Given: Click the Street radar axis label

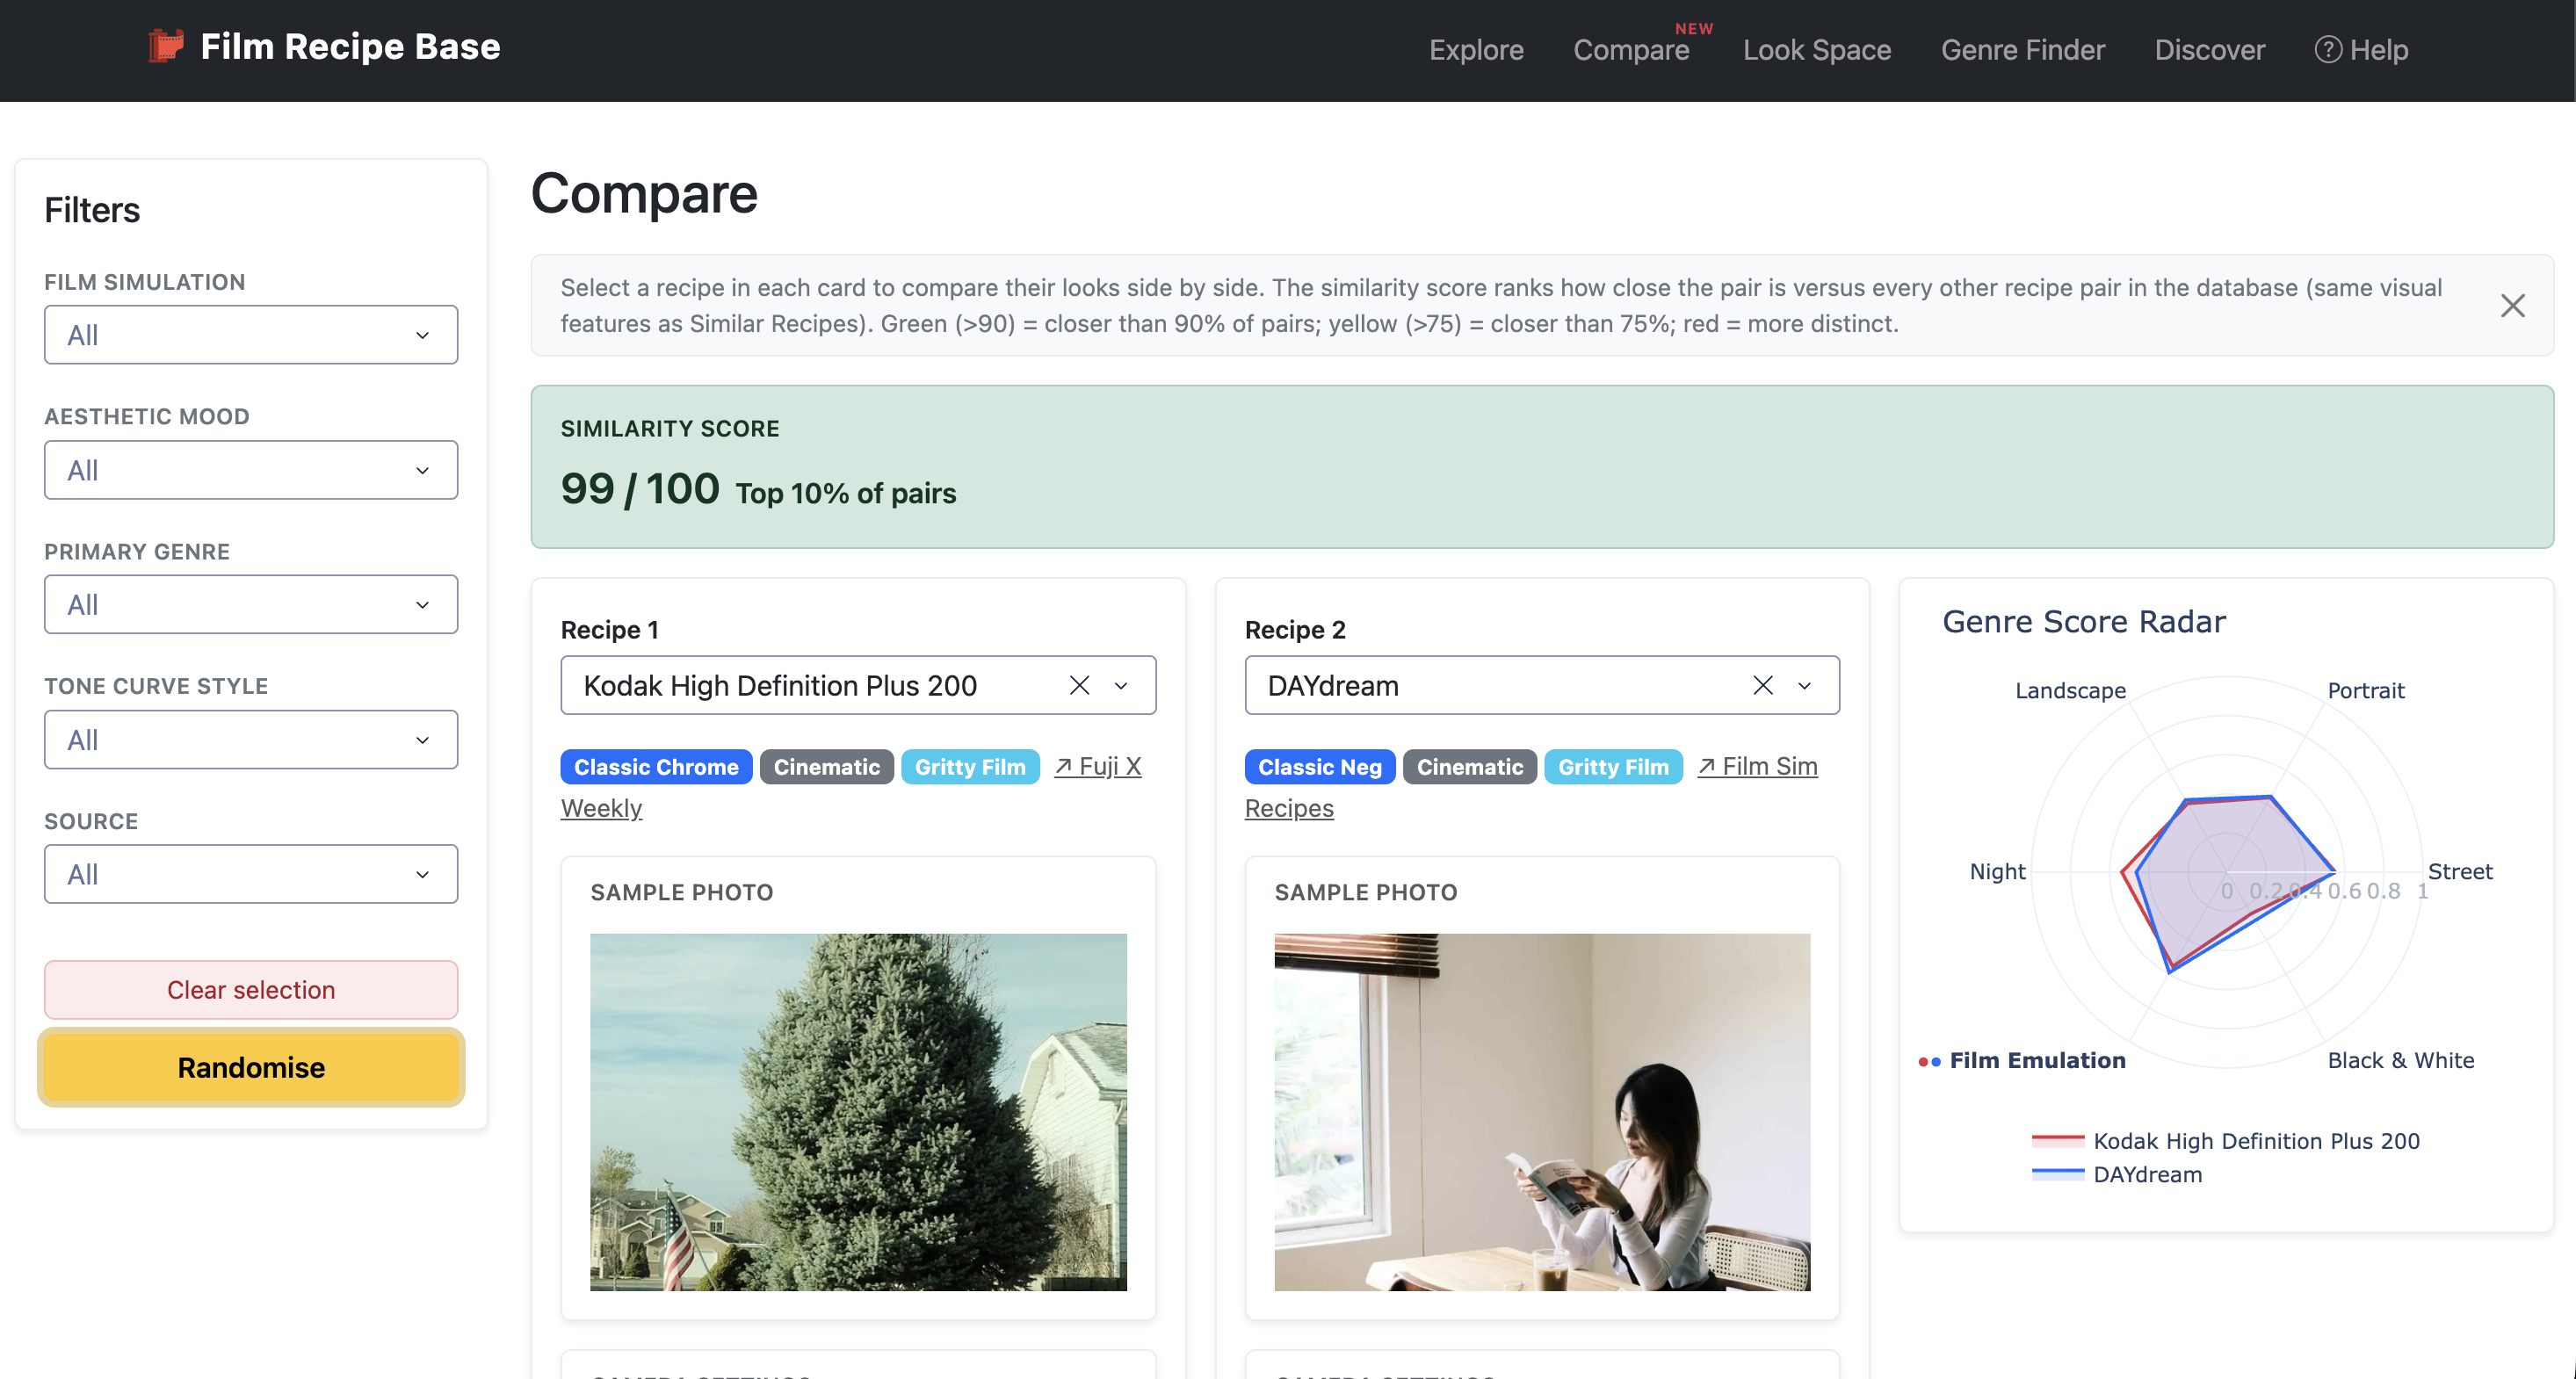Looking at the screenshot, I should [x=2460, y=871].
